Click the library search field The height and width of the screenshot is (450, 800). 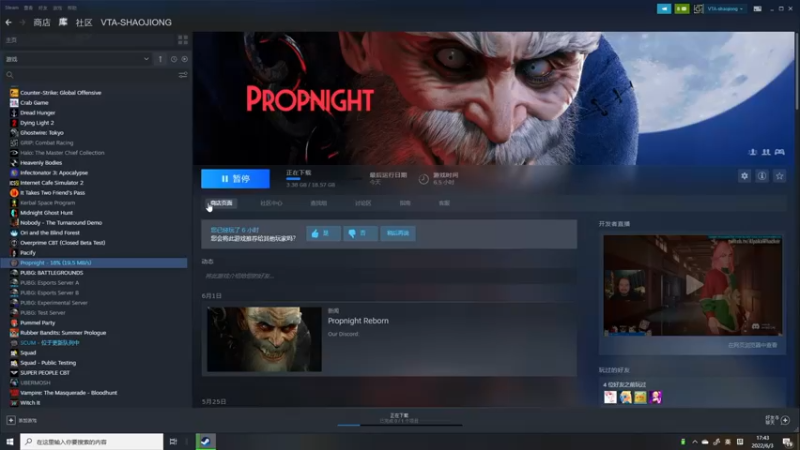pyautogui.click(x=92, y=75)
